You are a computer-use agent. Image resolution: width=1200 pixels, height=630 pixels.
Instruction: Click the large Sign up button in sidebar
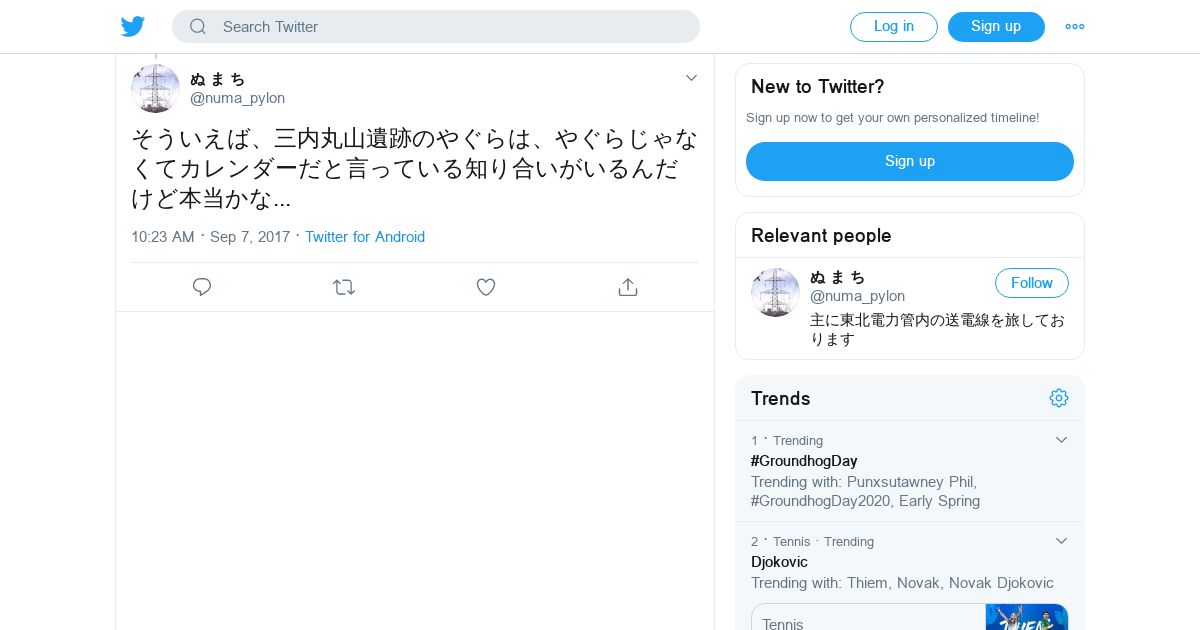[x=909, y=161]
